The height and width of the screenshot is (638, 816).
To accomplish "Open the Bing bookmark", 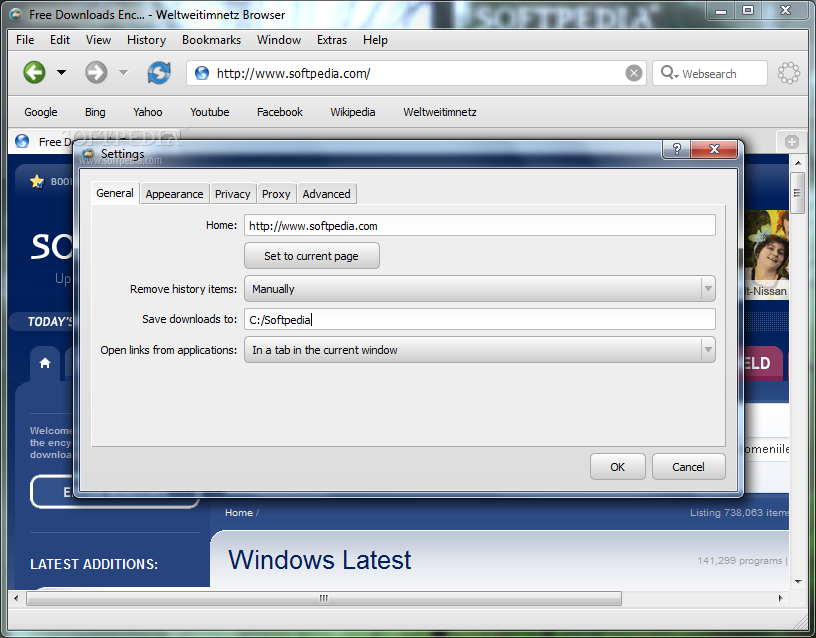I will click(95, 112).
